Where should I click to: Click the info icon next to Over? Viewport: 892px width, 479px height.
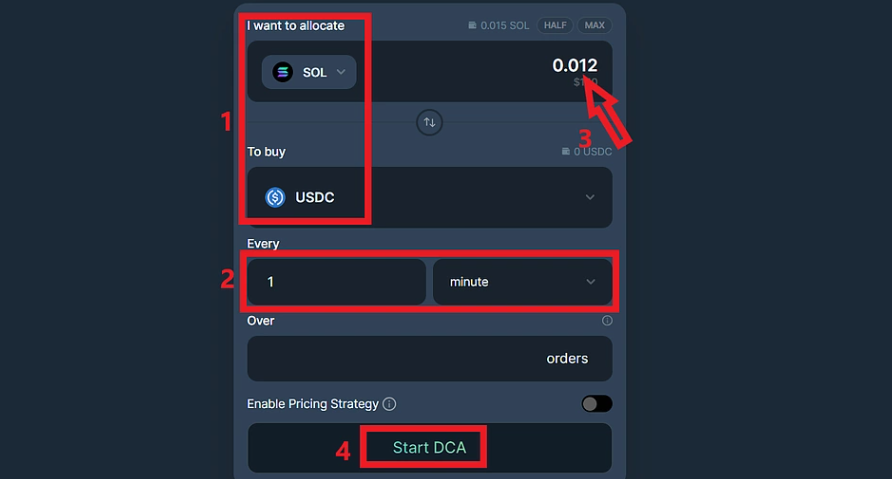(x=607, y=321)
